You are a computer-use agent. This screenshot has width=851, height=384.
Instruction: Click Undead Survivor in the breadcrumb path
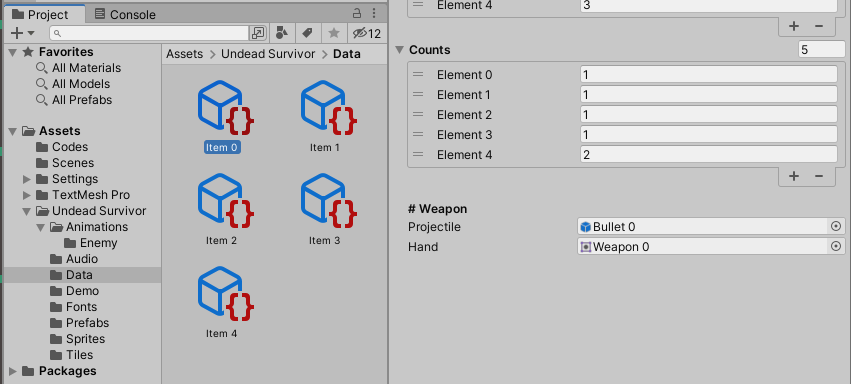point(268,54)
